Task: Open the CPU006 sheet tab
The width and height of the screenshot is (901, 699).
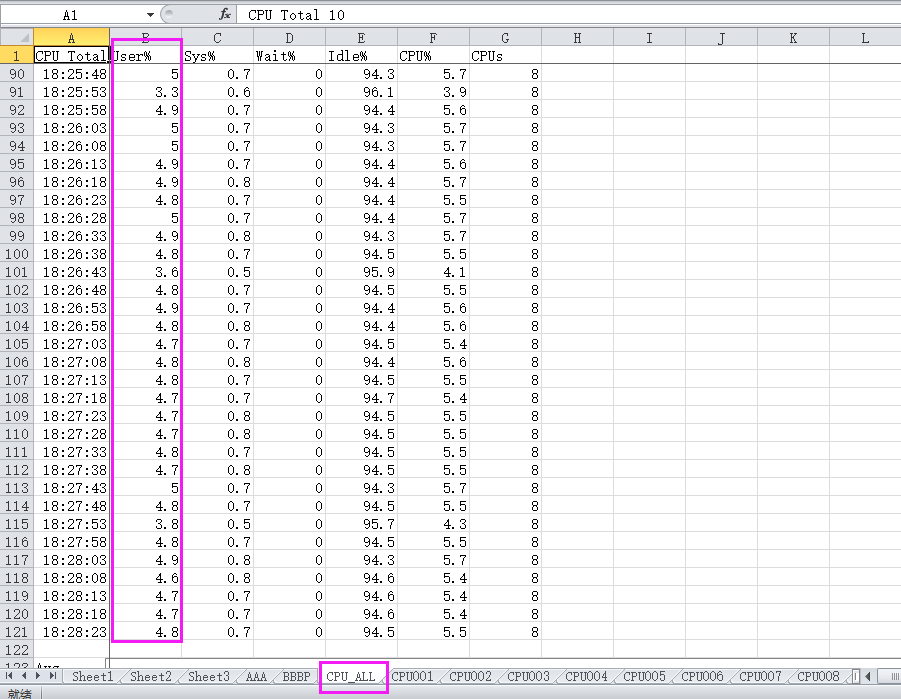Action: point(702,677)
